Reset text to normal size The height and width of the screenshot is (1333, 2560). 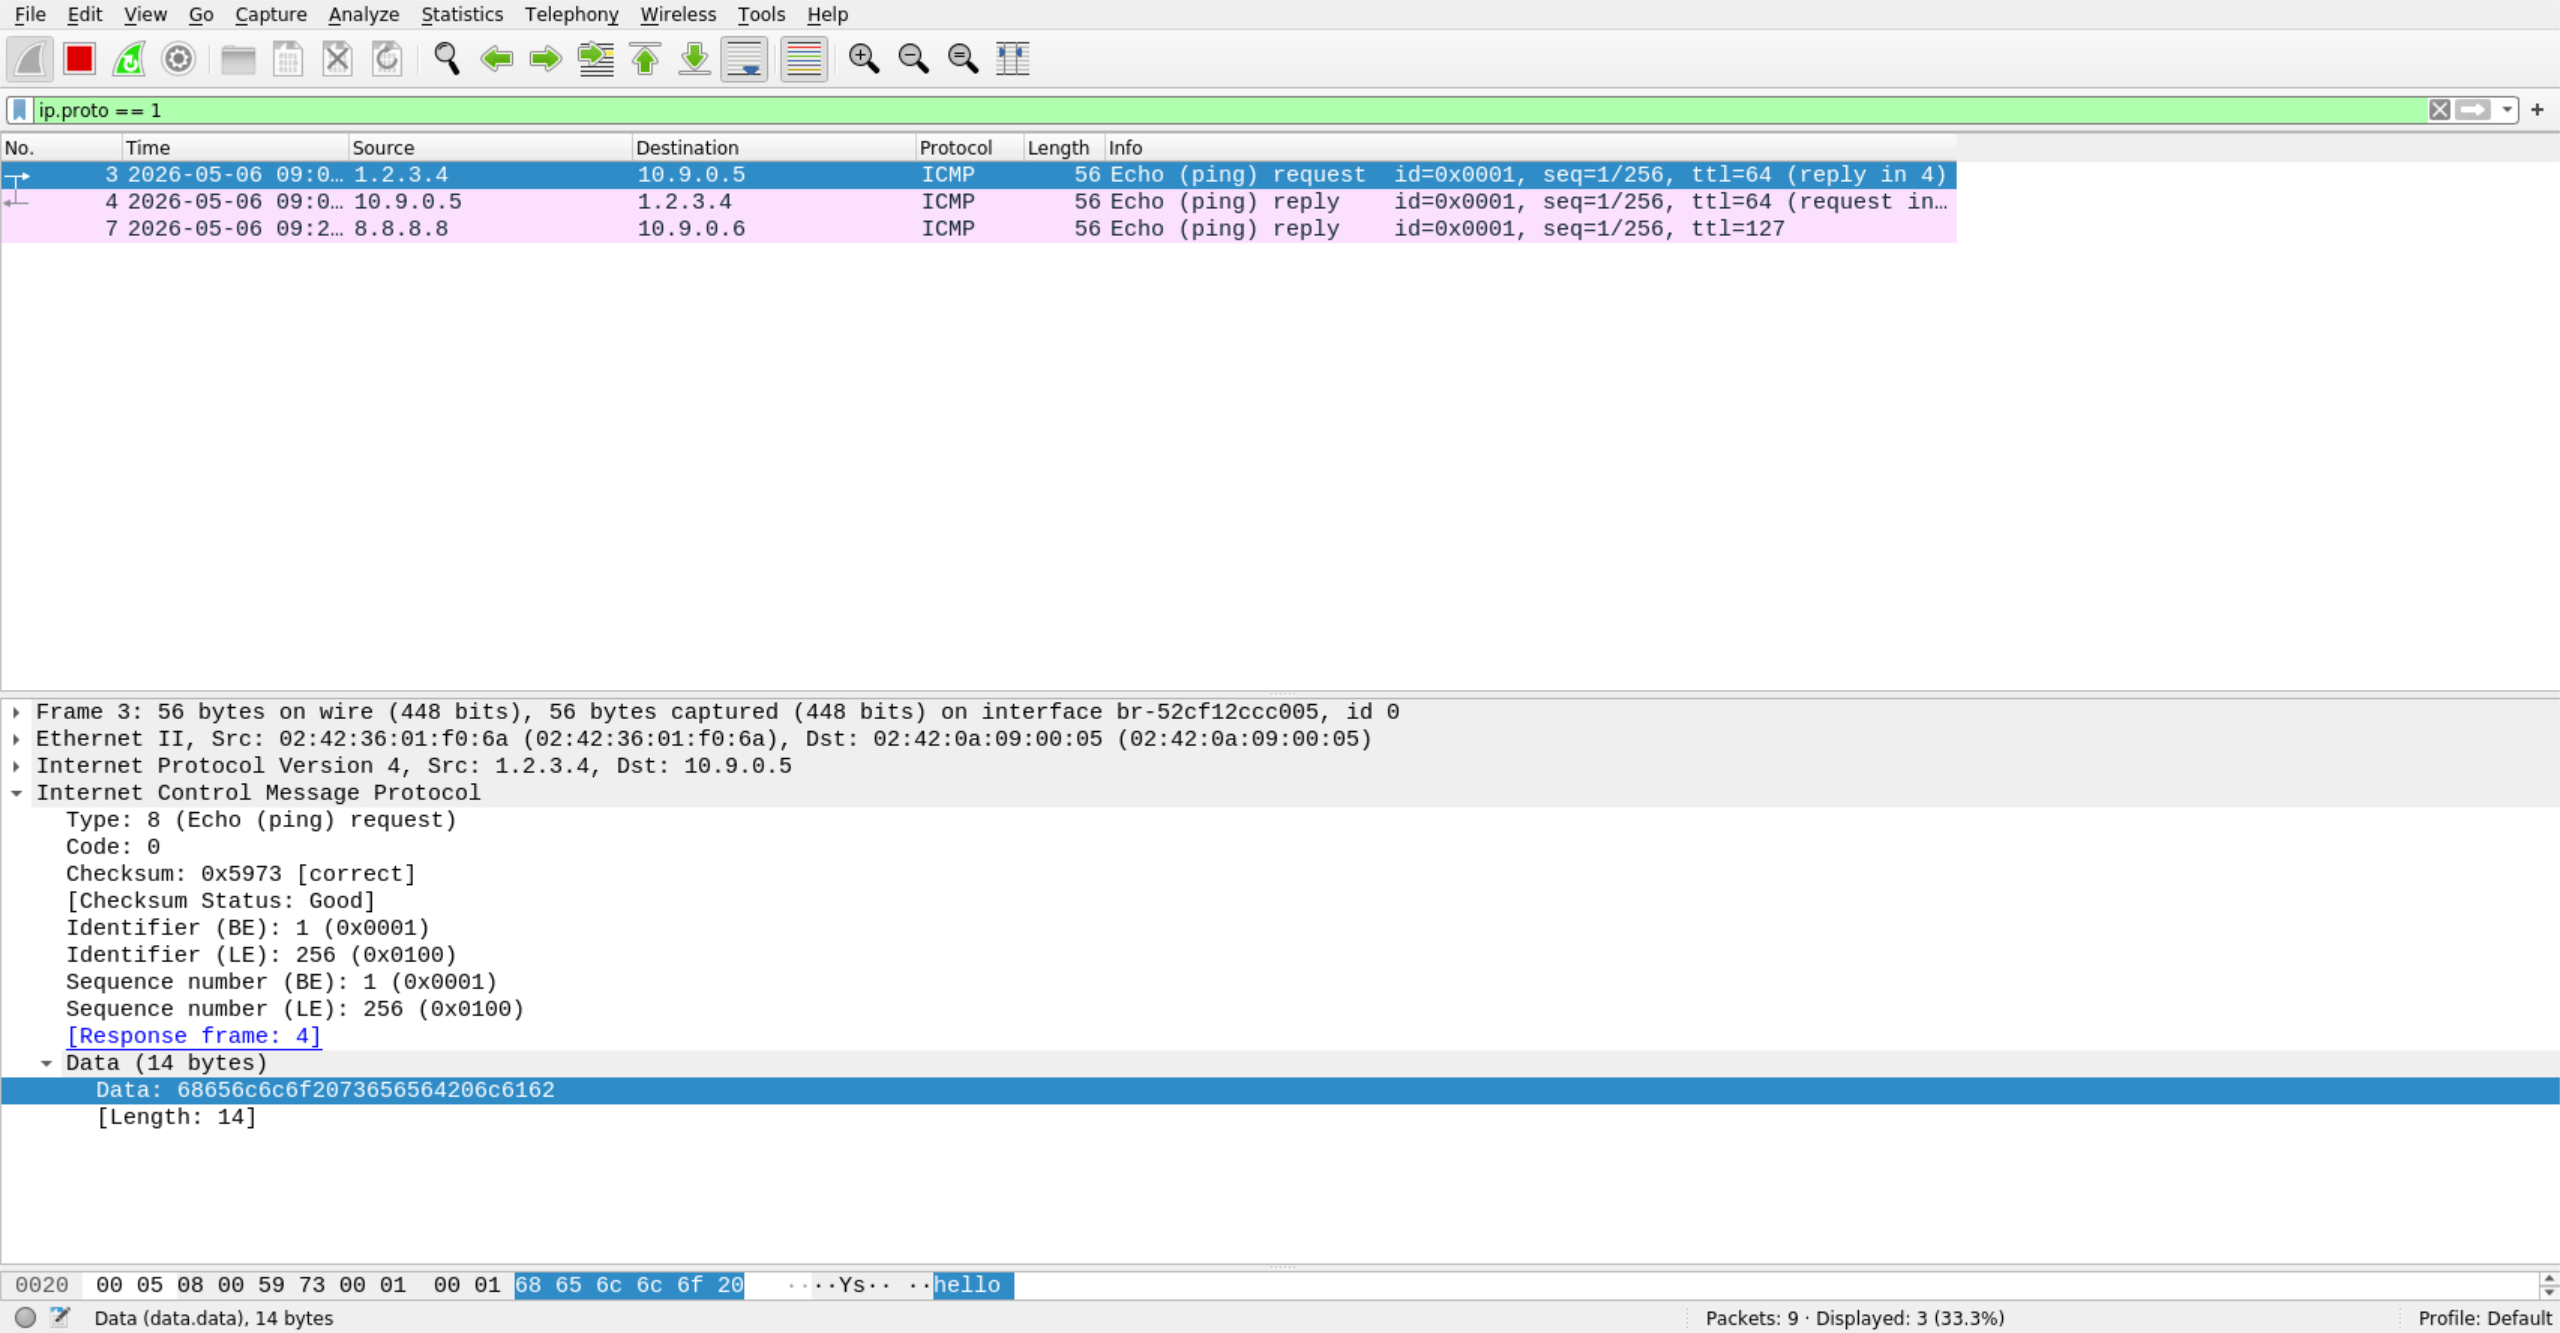[962, 59]
